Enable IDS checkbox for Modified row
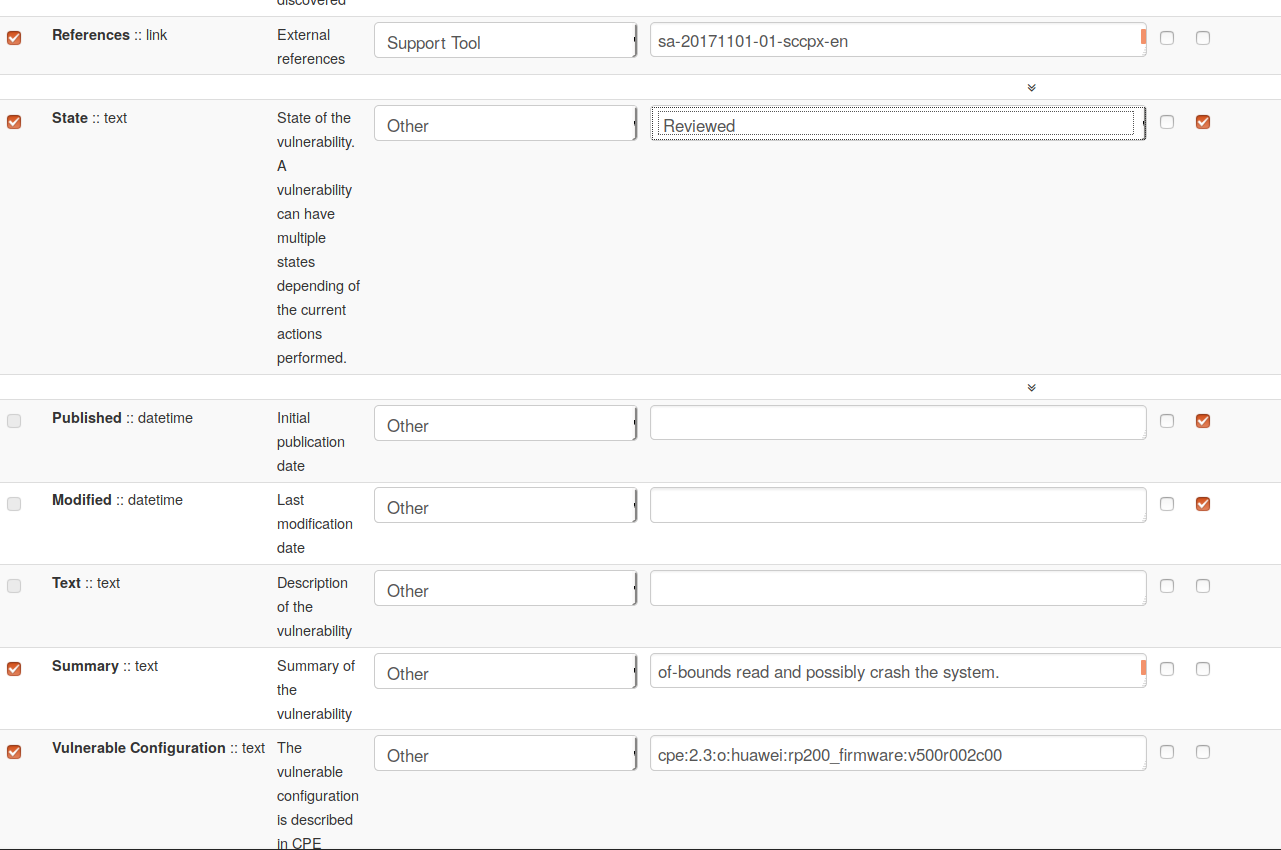Image resolution: width=1281 pixels, height=850 pixels. click(x=1167, y=504)
